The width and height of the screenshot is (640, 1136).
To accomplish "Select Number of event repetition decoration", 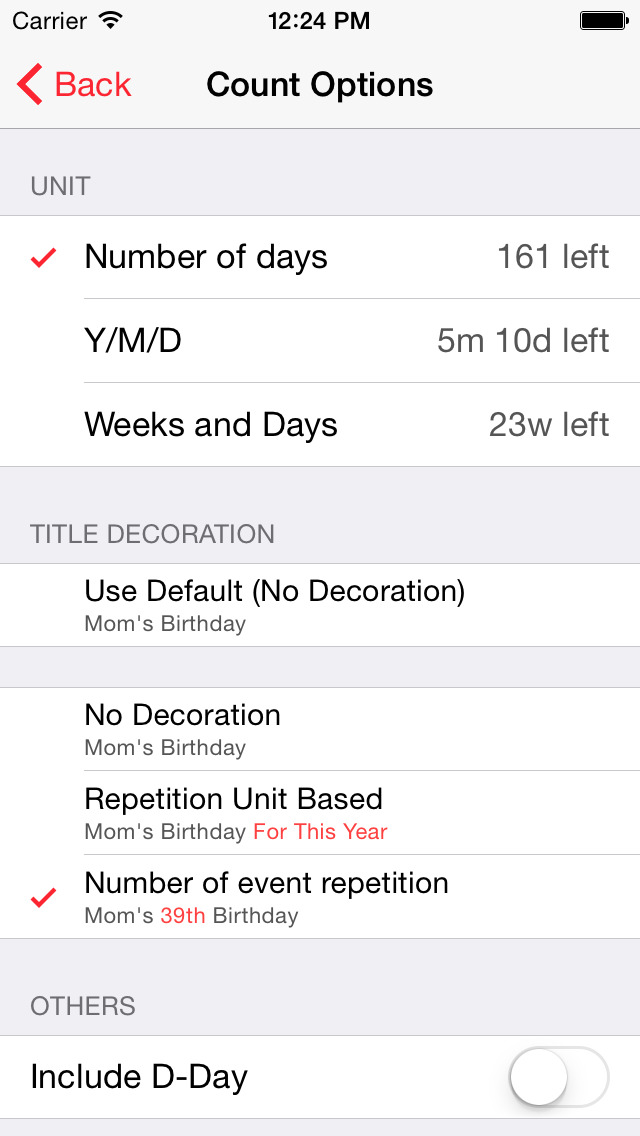I will coord(266,896).
